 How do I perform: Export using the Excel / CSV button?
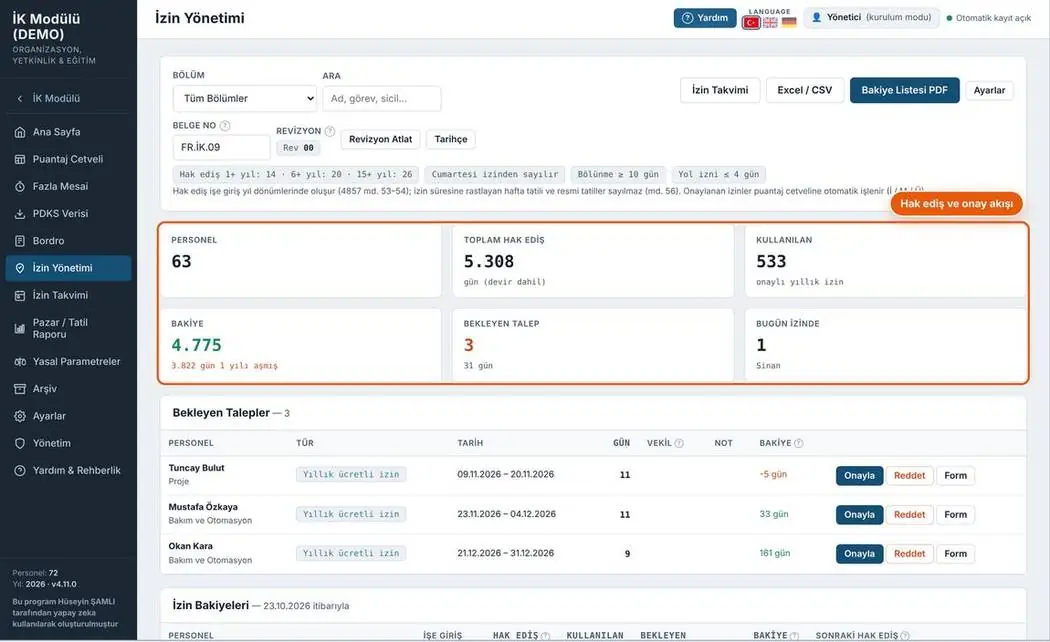[x=805, y=90]
